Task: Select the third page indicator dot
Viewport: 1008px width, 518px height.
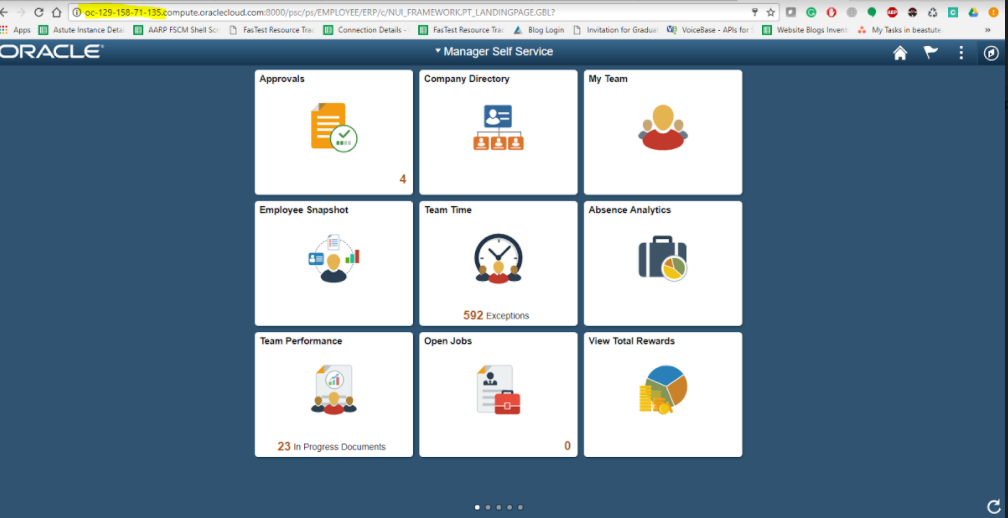Action: click(x=499, y=507)
